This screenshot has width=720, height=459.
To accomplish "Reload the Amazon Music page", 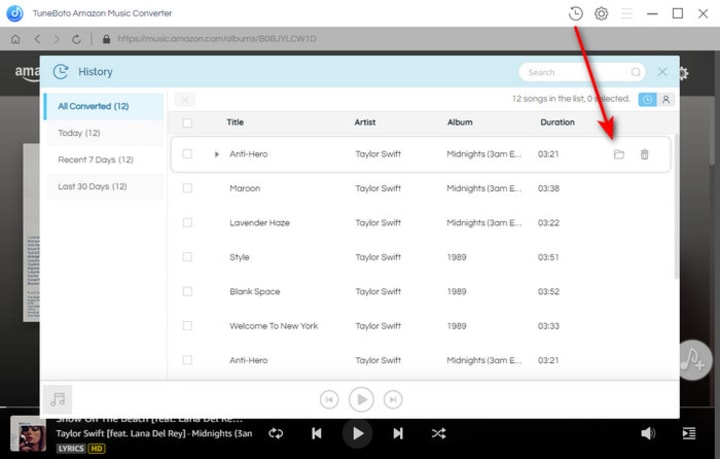I will pos(77,39).
